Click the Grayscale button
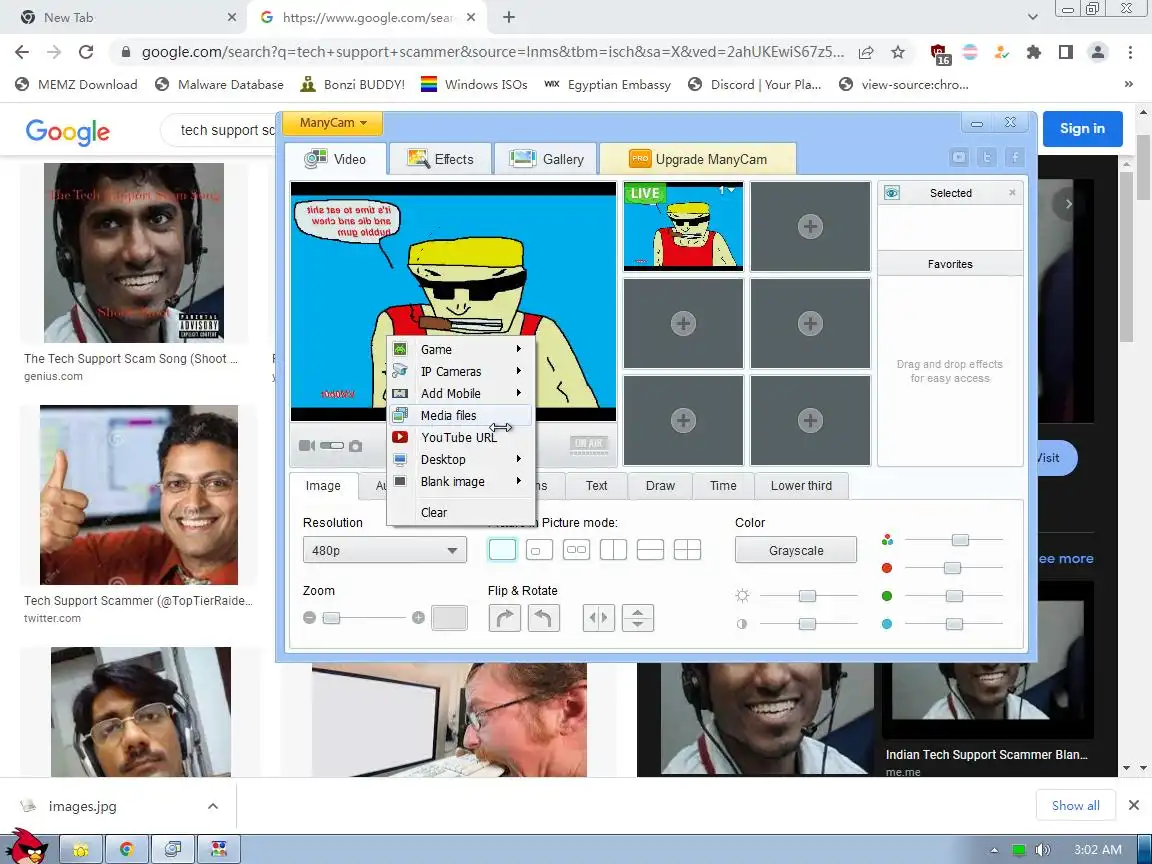The image size is (1152, 864). click(x=796, y=550)
